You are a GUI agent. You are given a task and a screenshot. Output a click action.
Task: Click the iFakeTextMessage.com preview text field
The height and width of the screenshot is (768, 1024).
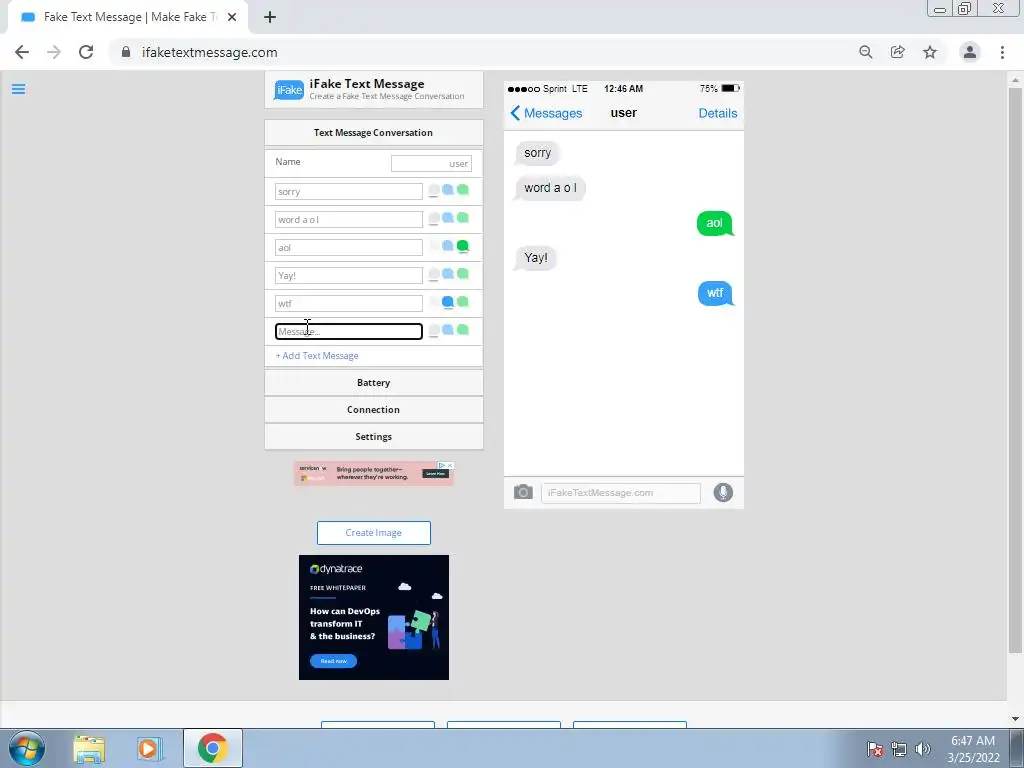(620, 493)
